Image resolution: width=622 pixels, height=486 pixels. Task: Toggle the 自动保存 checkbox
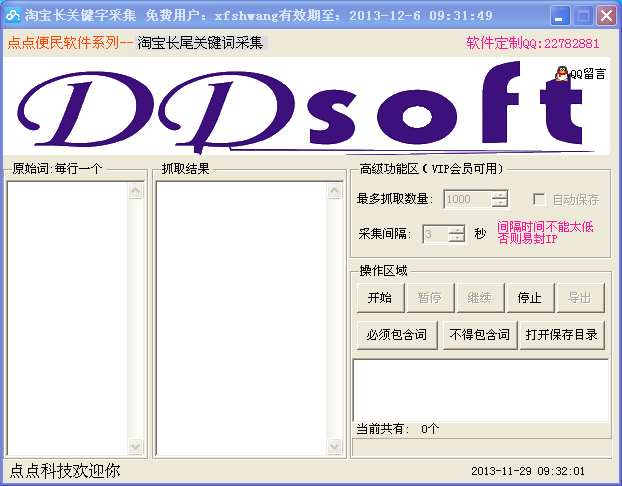tap(539, 199)
